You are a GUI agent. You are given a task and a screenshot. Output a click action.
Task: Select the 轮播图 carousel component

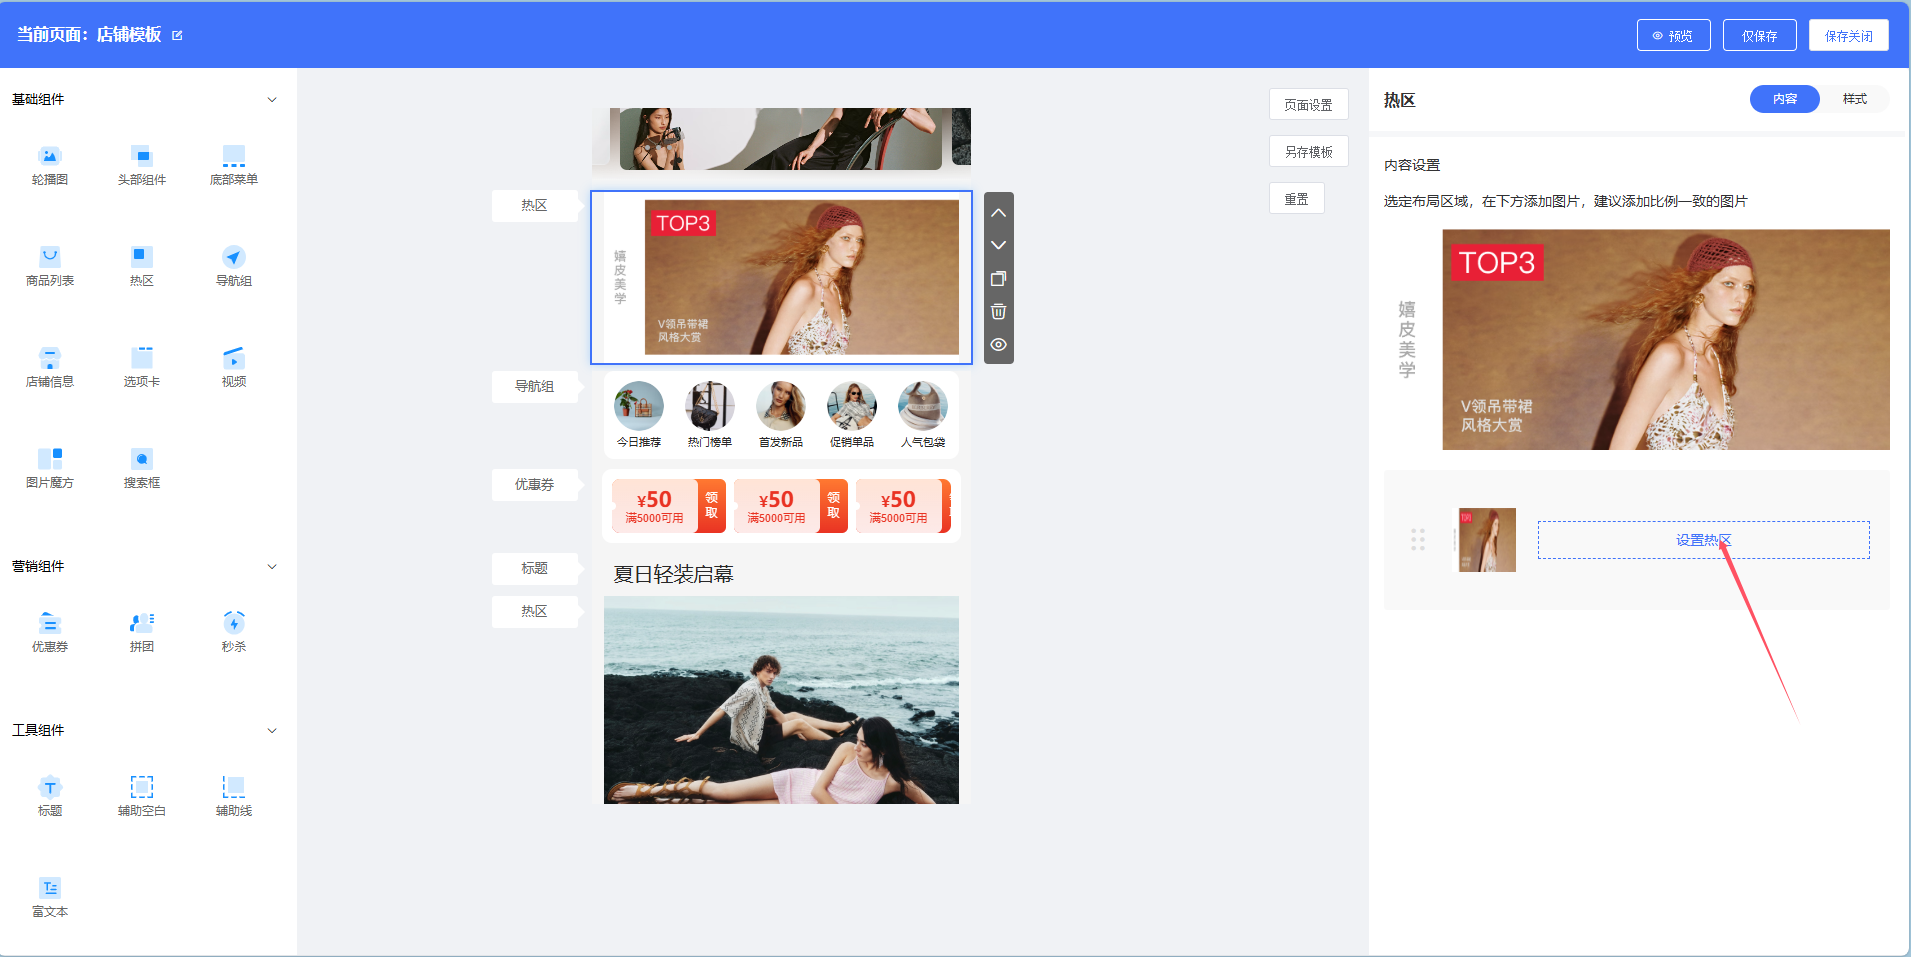tap(49, 165)
